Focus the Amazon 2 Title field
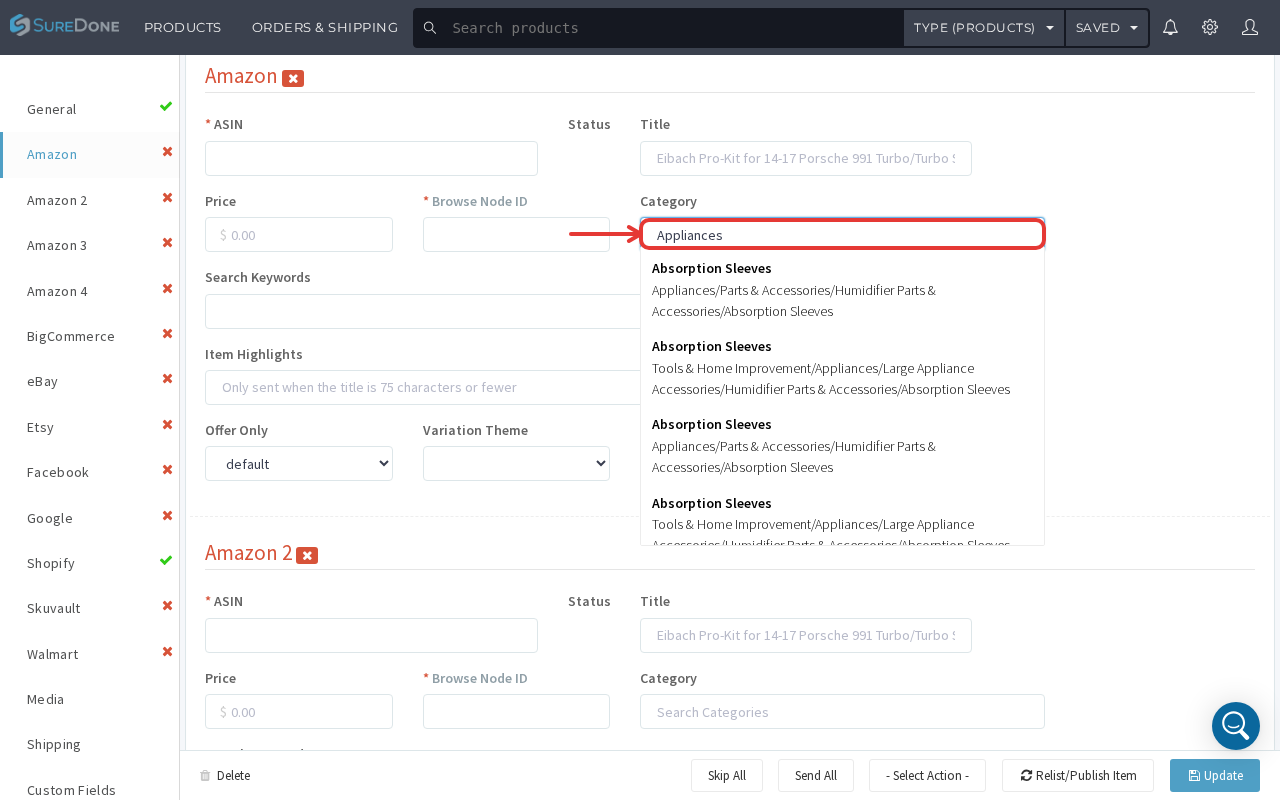The height and width of the screenshot is (800, 1280). tap(806, 635)
